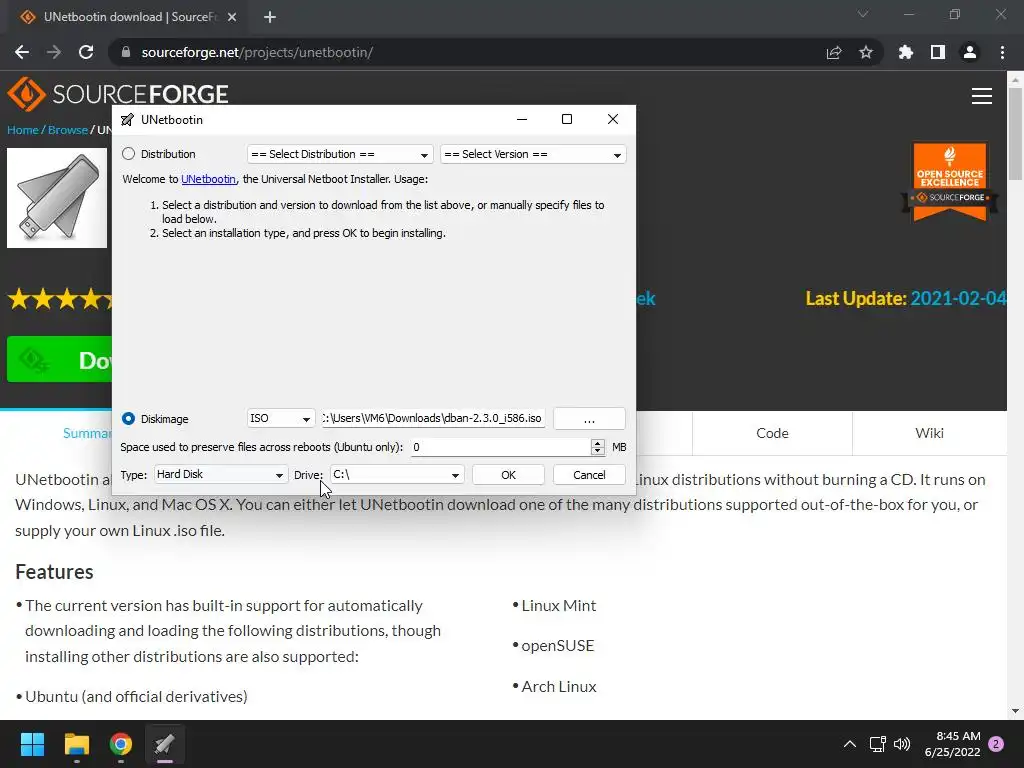Open Chrome tab search chevron
The height and width of the screenshot is (768, 1024).
[x=863, y=14]
